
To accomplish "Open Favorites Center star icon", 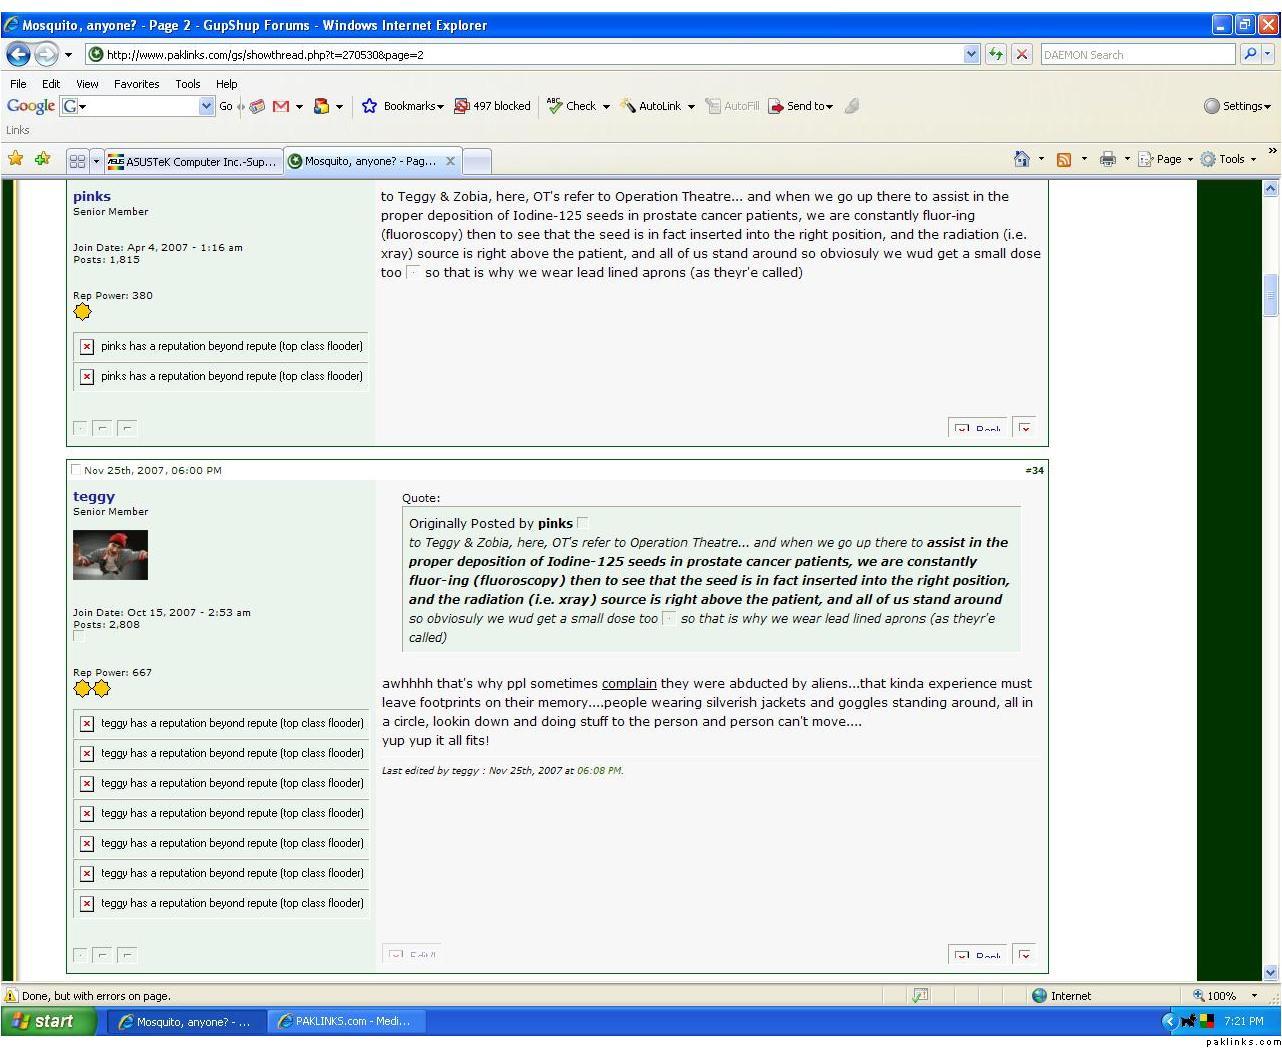I will (x=15, y=159).
